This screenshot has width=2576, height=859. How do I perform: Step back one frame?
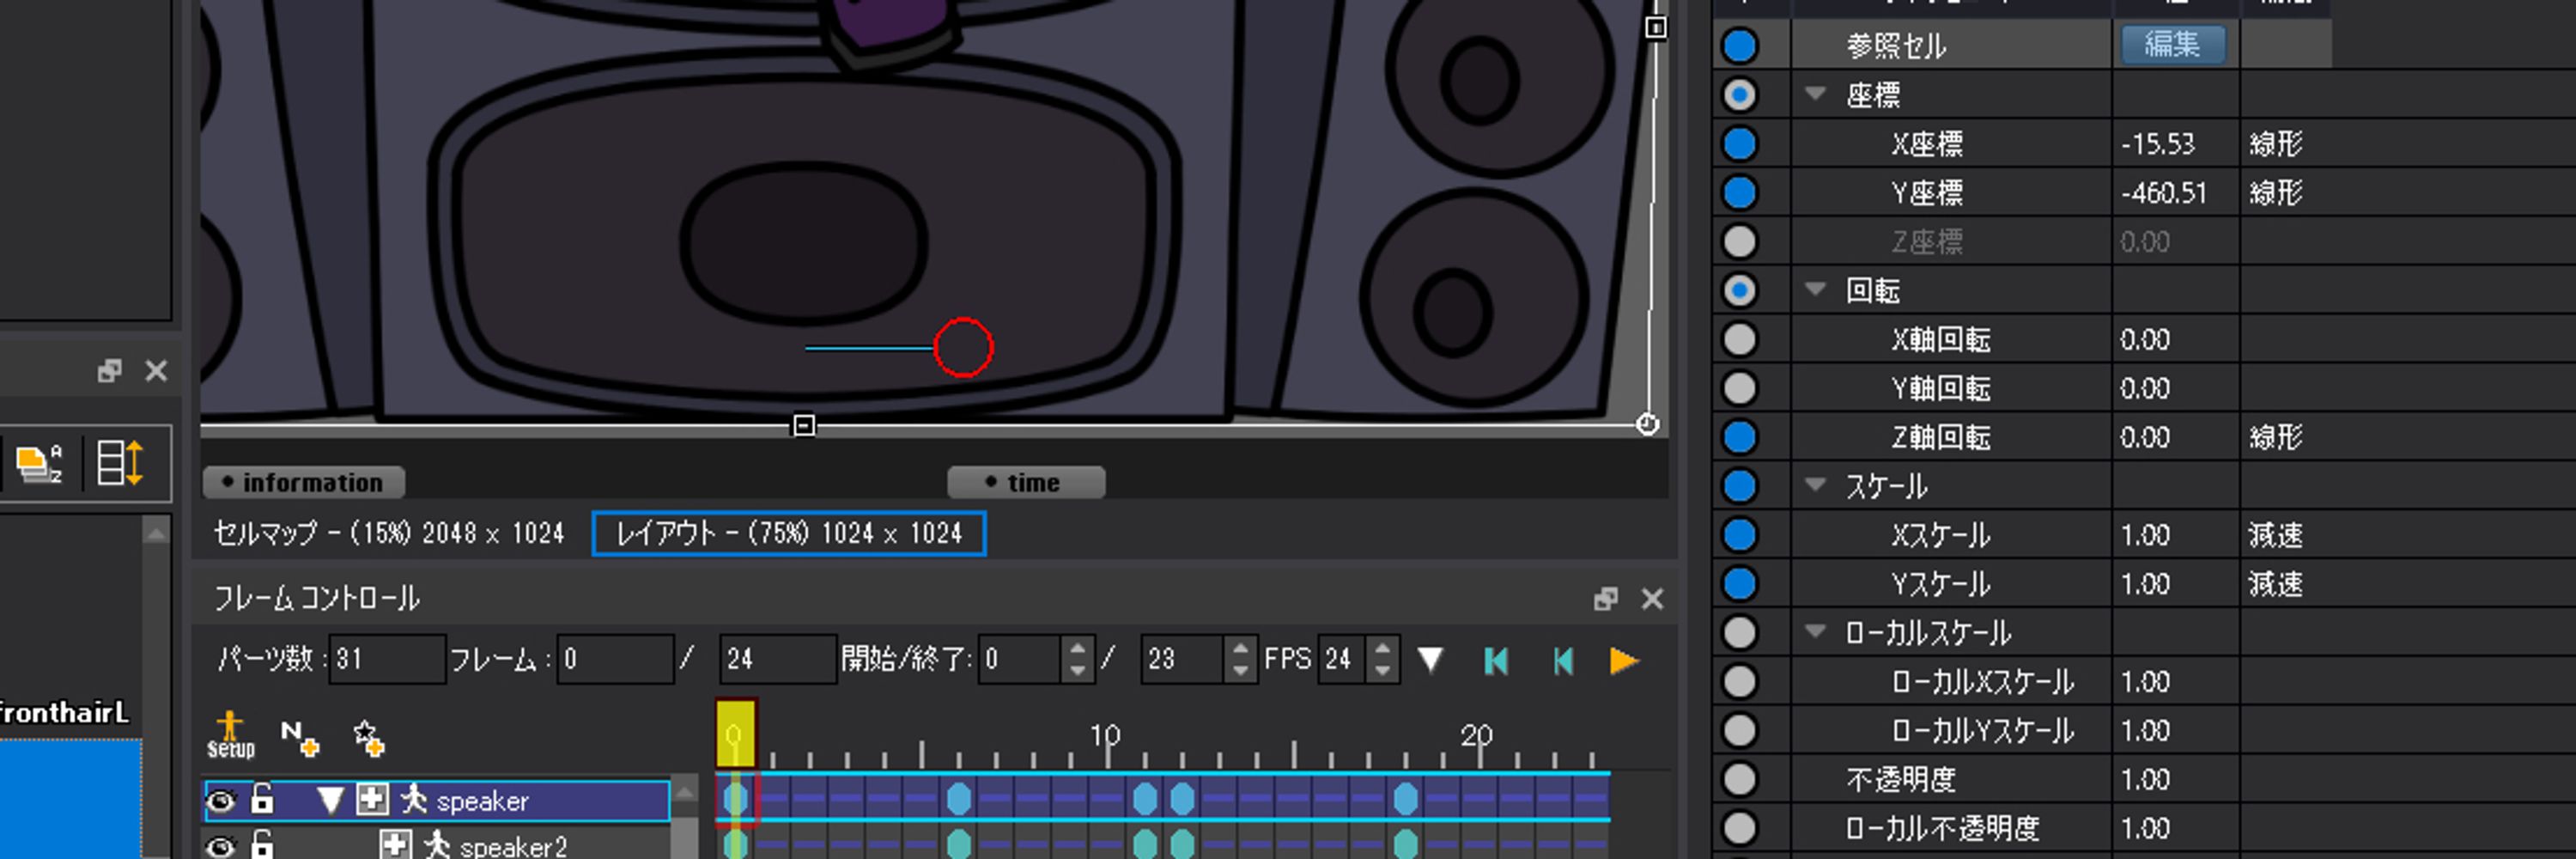[x=1563, y=661]
